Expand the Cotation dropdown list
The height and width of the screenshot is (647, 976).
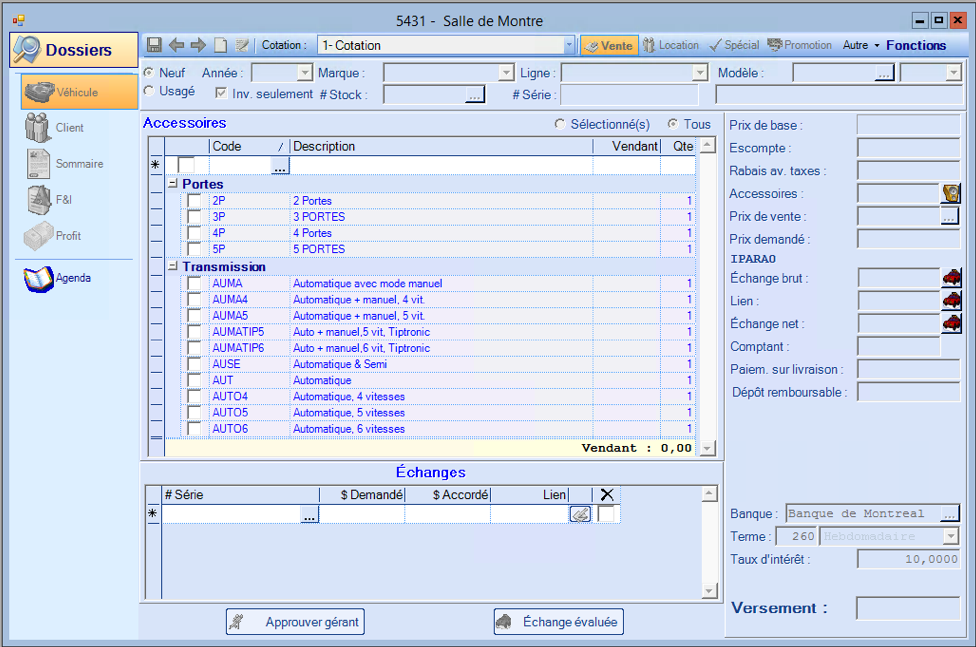point(569,45)
